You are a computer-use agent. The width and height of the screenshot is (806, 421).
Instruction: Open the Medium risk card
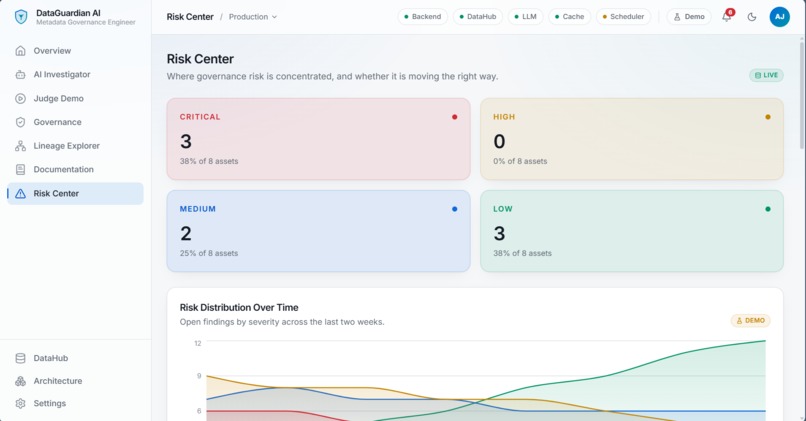click(x=318, y=231)
